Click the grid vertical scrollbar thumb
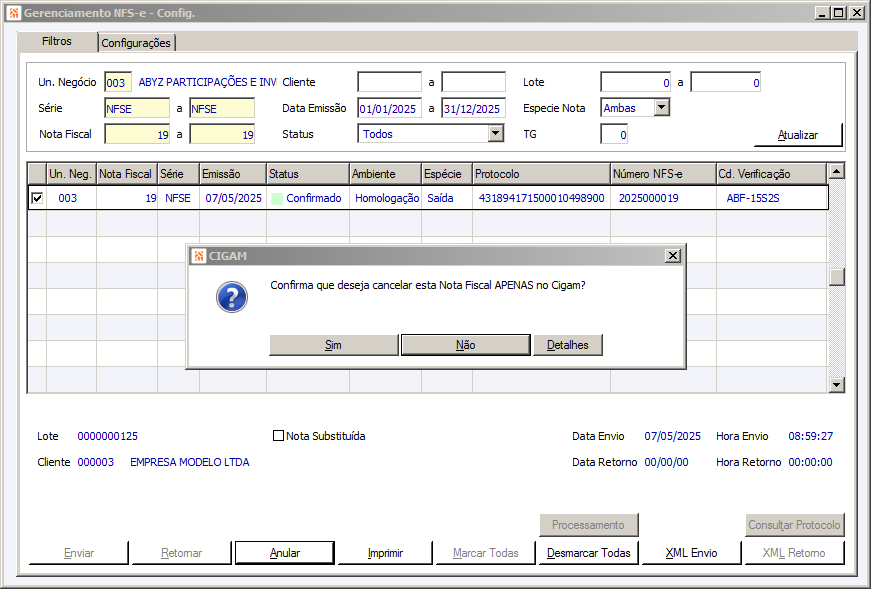Viewport: 871px width, 589px height. click(837, 277)
